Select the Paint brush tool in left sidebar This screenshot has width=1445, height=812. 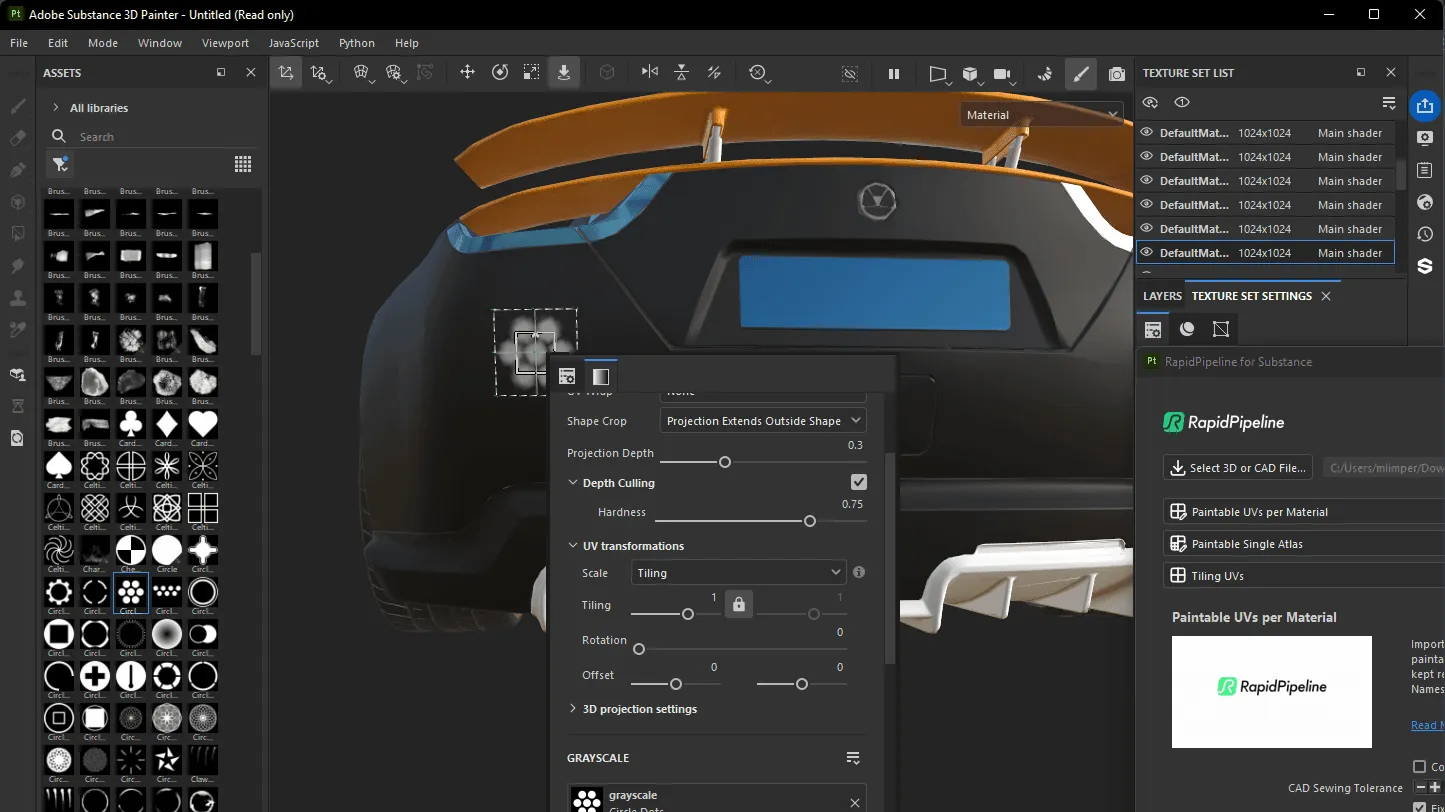17,106
